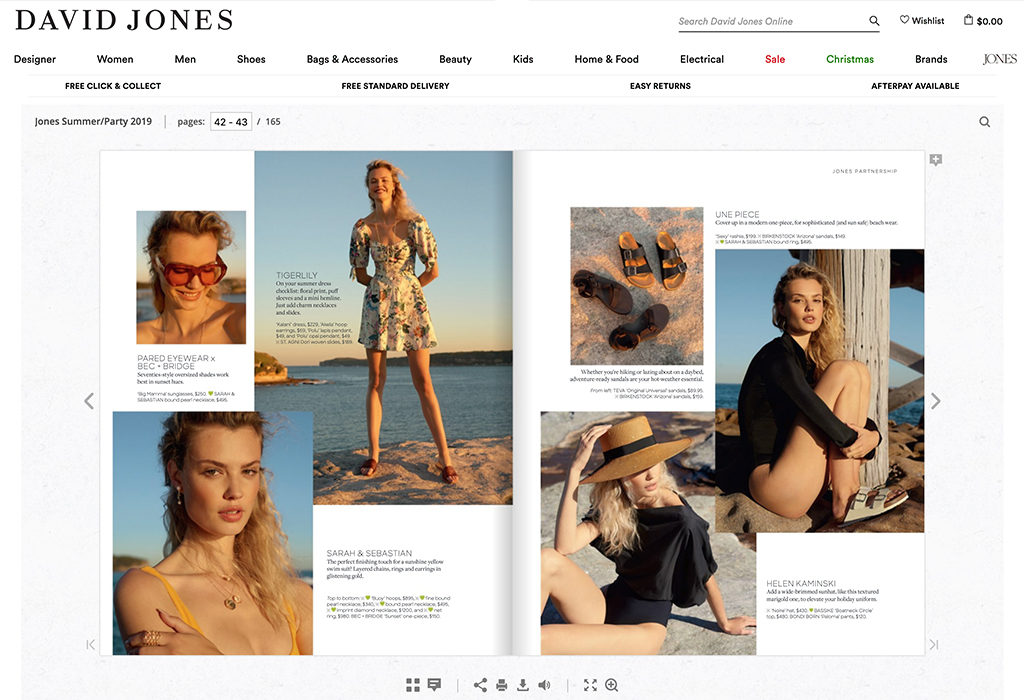The image size is (1024, 700).
Task: Open the notes comment icon
Action: pyautogui.click(x=434, y=684)
